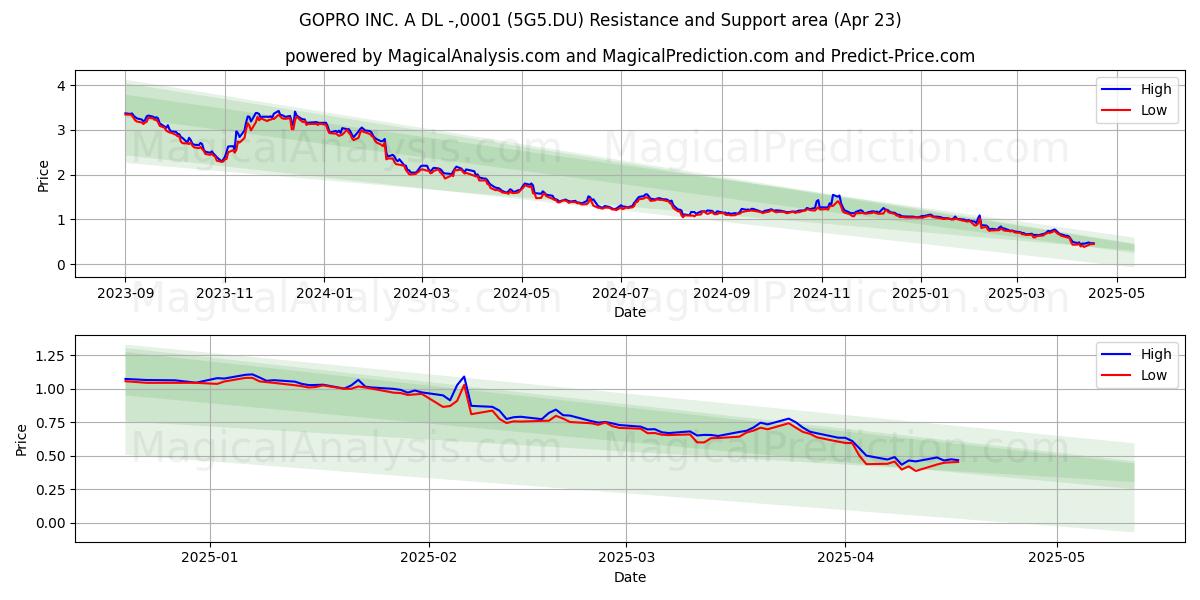
Task: Click the 2025-03 tick label on bottom chart
Action: pos(627,558)
